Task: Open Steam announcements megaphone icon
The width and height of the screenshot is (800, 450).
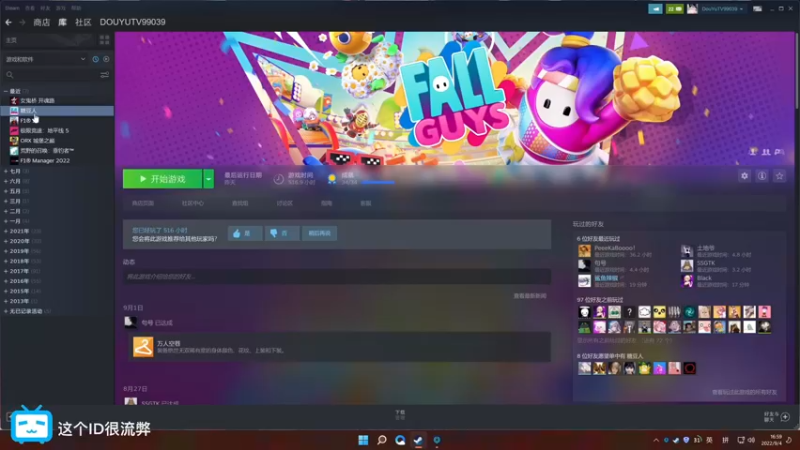Action: tap(655, 9)
